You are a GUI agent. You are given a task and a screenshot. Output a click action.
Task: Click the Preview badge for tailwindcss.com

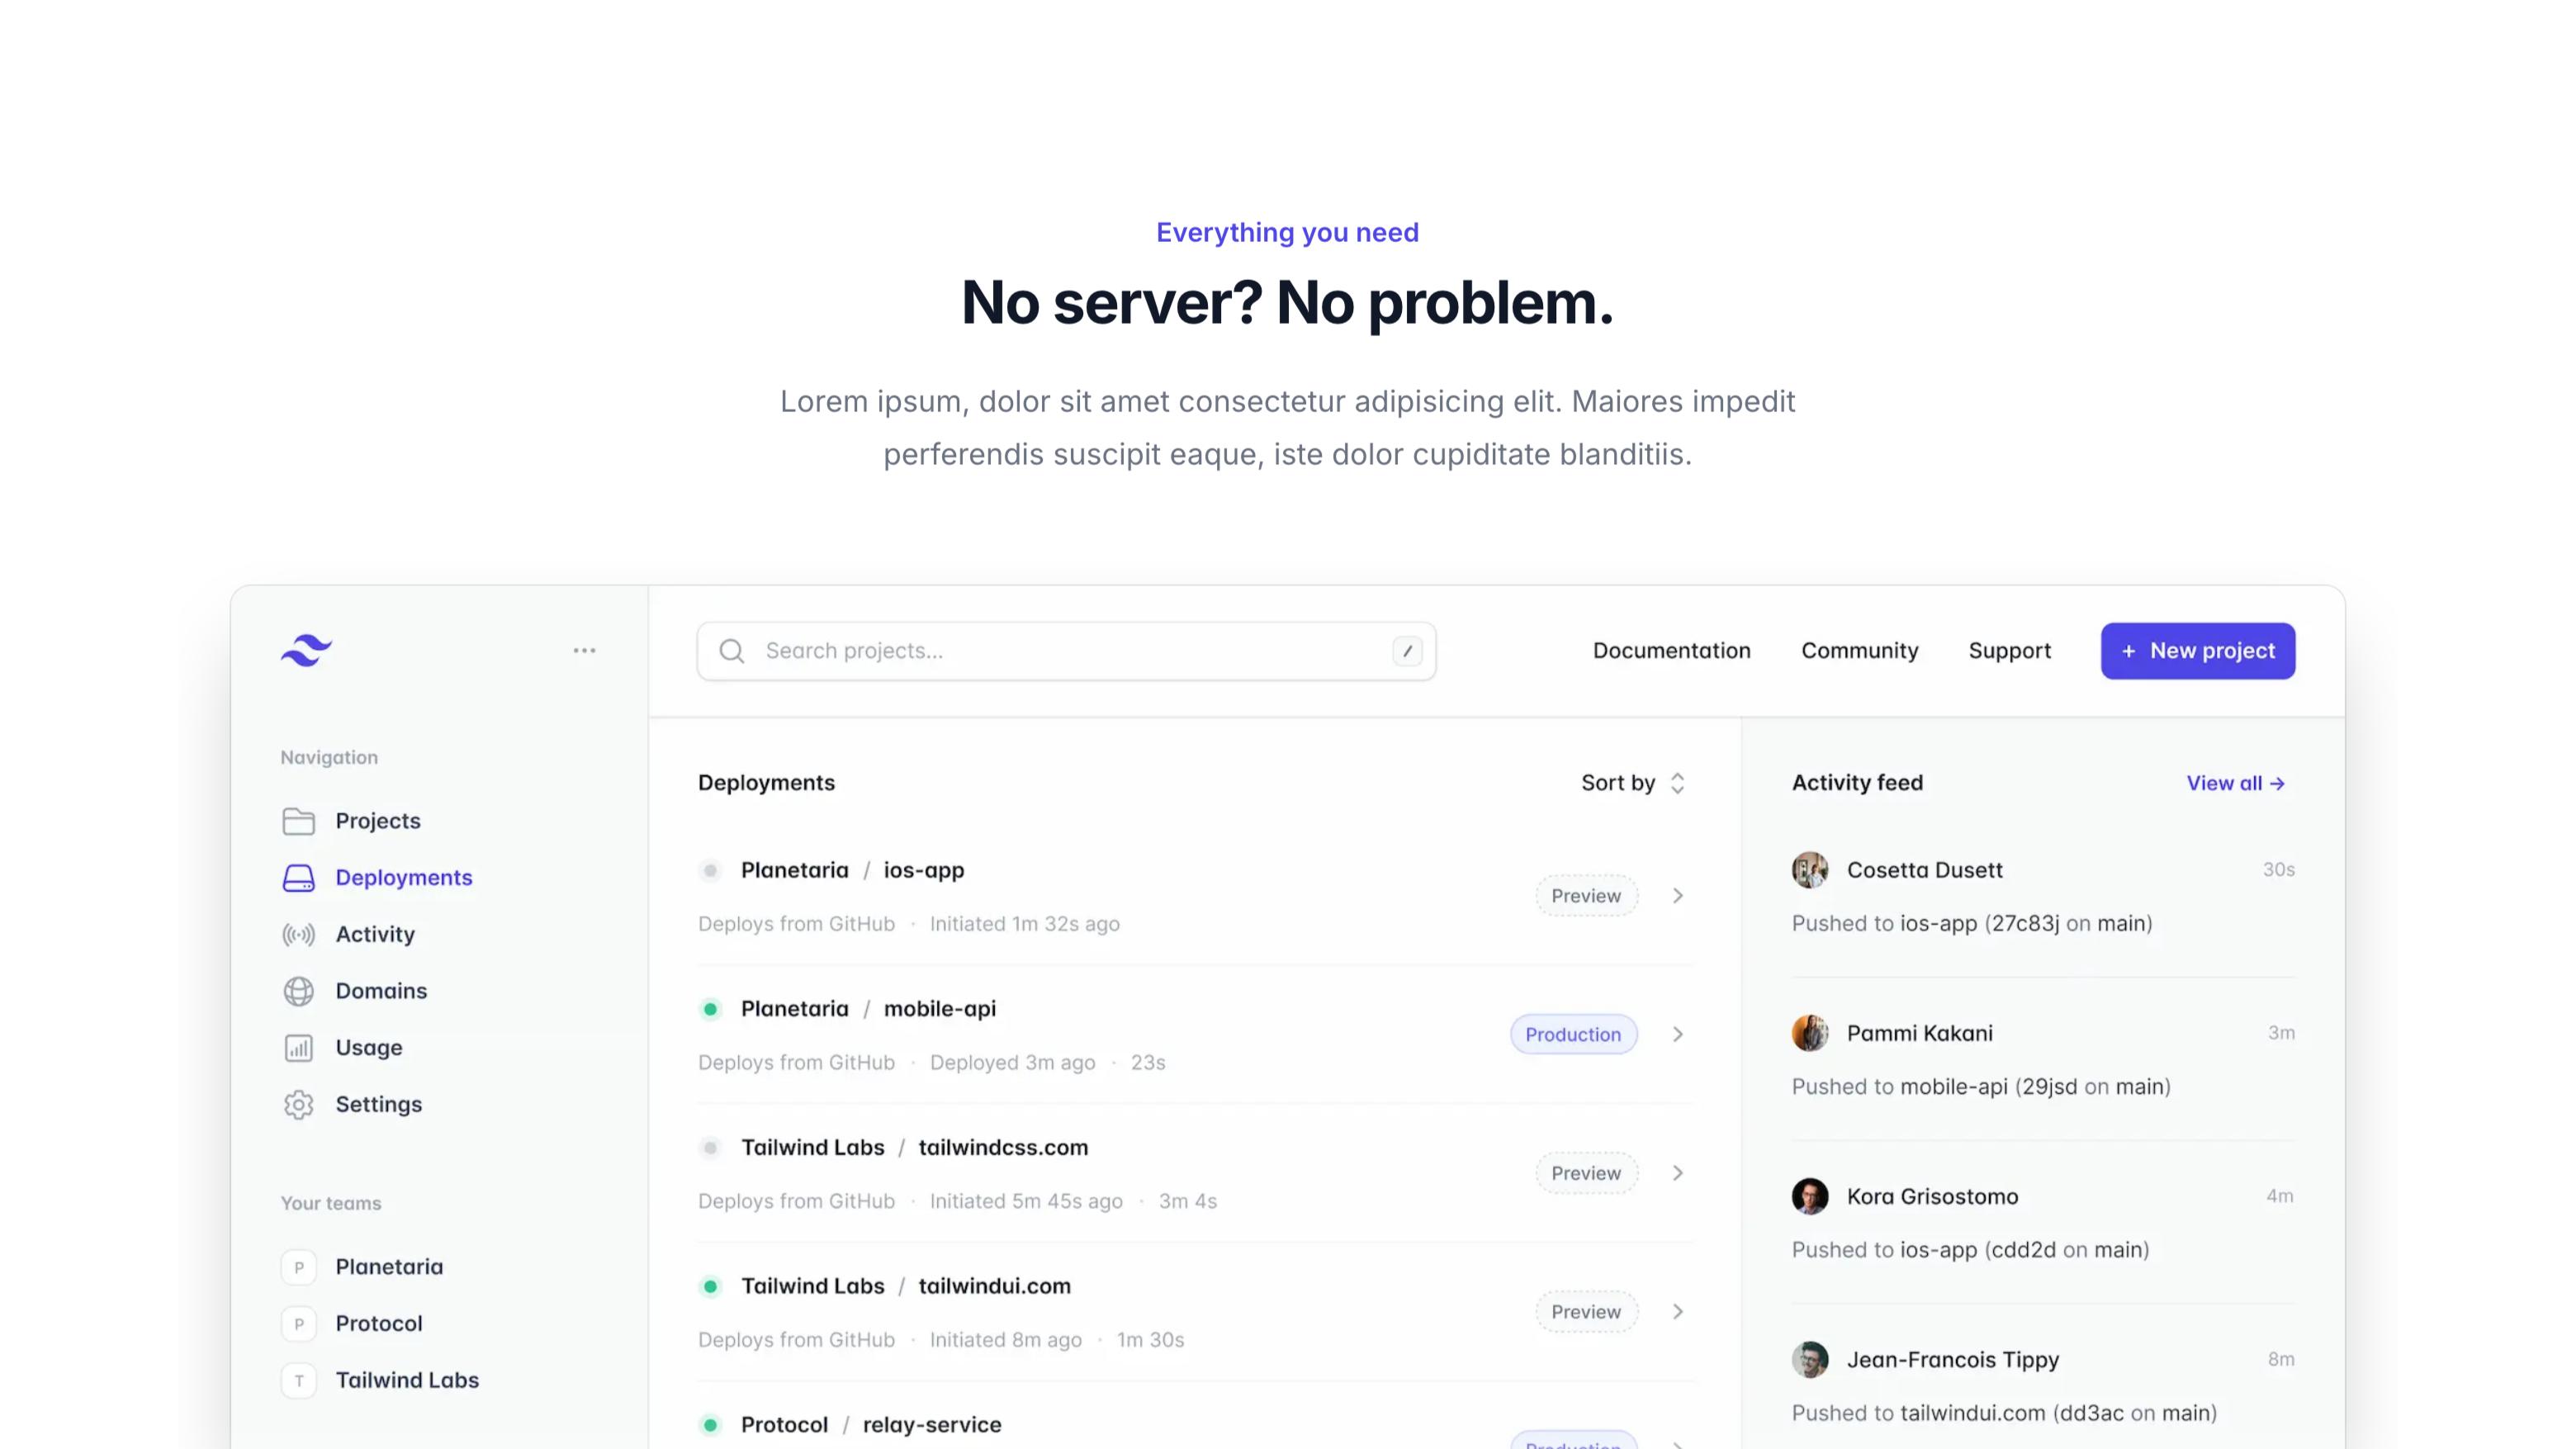pyautogui.click(x=1586, y=1173)
